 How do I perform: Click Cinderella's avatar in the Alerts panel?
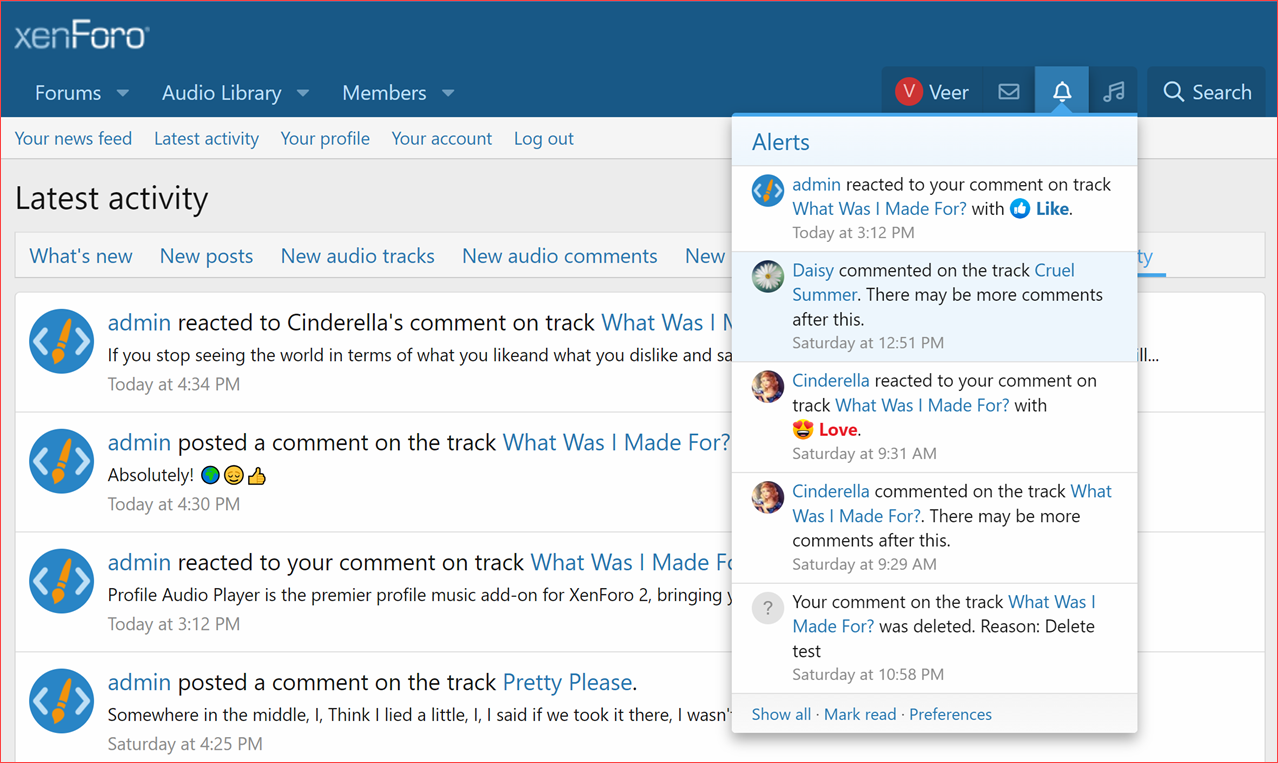point(767,386)
